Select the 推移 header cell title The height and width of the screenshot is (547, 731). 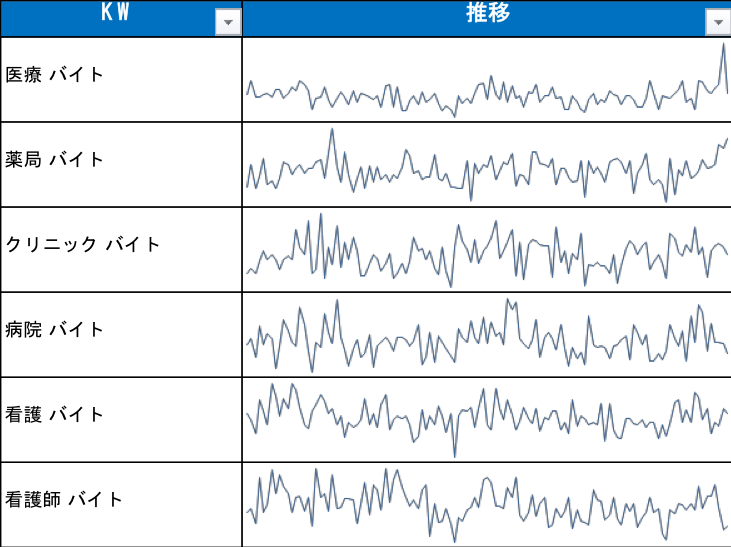pos(486,13)
